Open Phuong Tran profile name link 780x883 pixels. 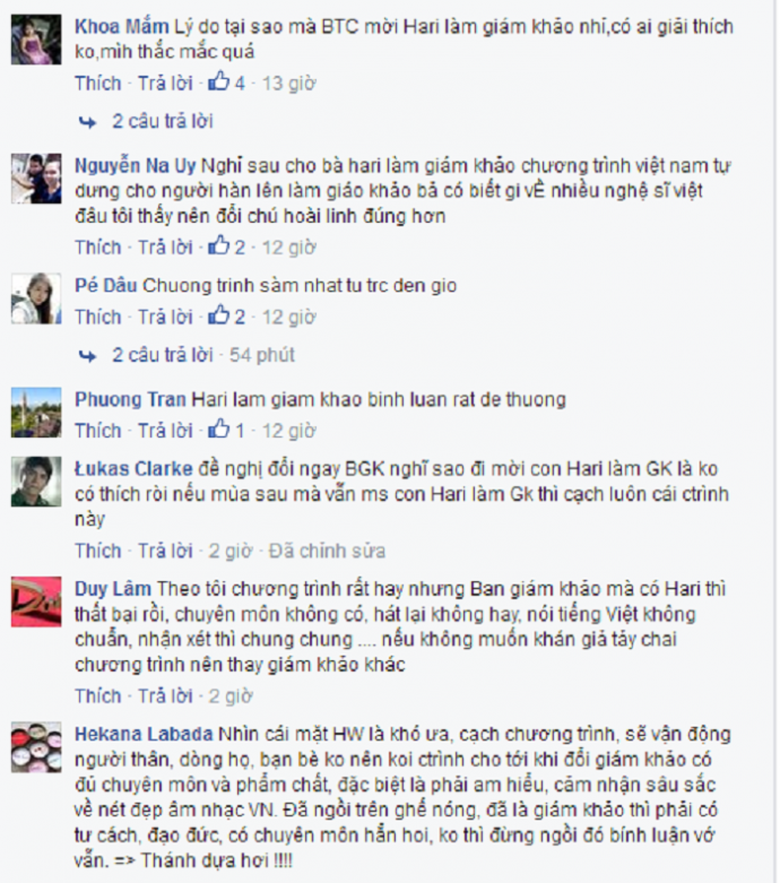(130, 399)
